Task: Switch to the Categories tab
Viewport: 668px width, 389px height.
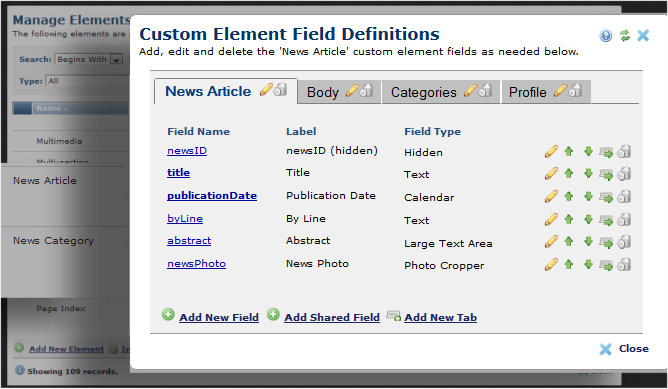Action: click(x=423, y=92)
